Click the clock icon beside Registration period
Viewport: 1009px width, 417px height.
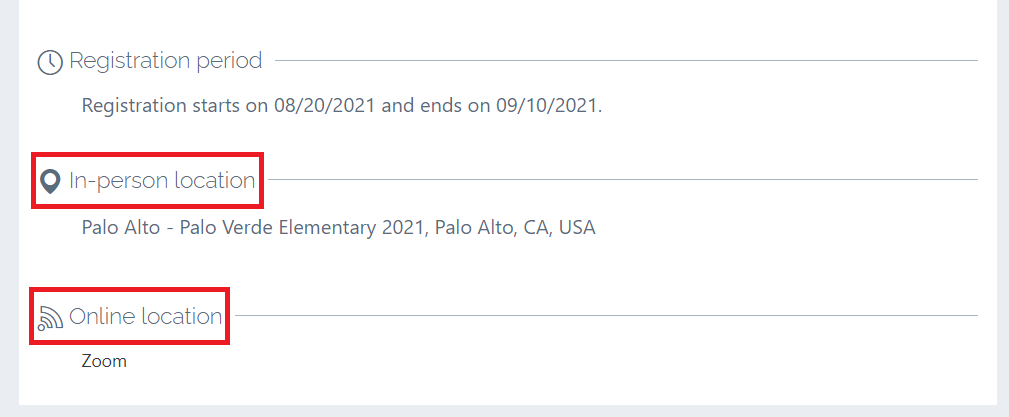[x=50, y=62]
